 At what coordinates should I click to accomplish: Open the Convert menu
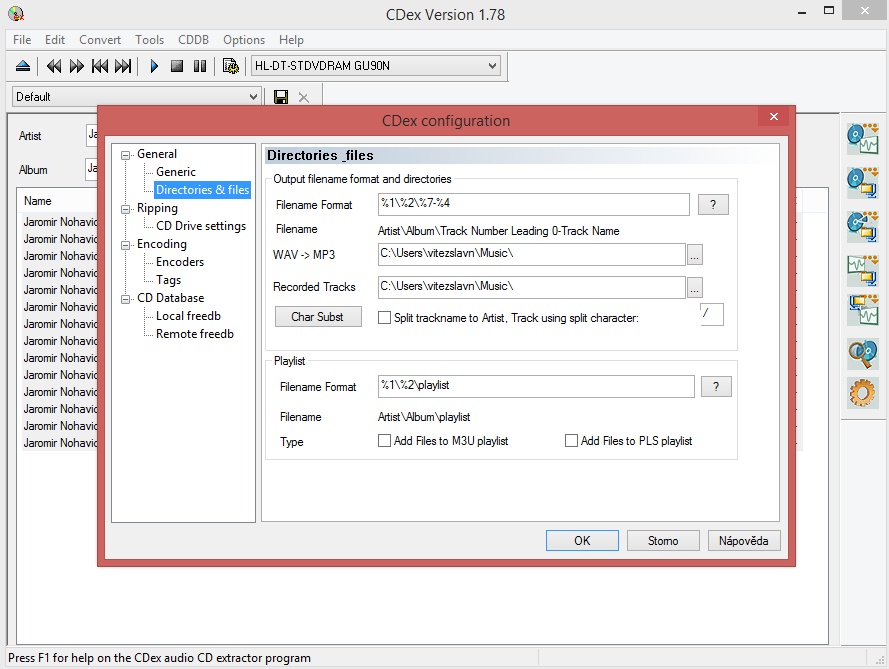pos(100,40)
